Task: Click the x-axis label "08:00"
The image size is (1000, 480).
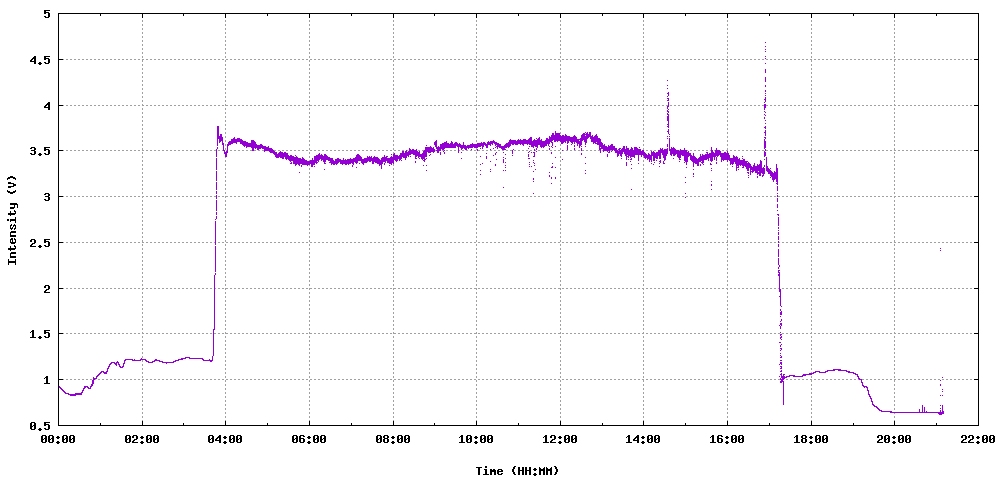Action: point(393,439)
